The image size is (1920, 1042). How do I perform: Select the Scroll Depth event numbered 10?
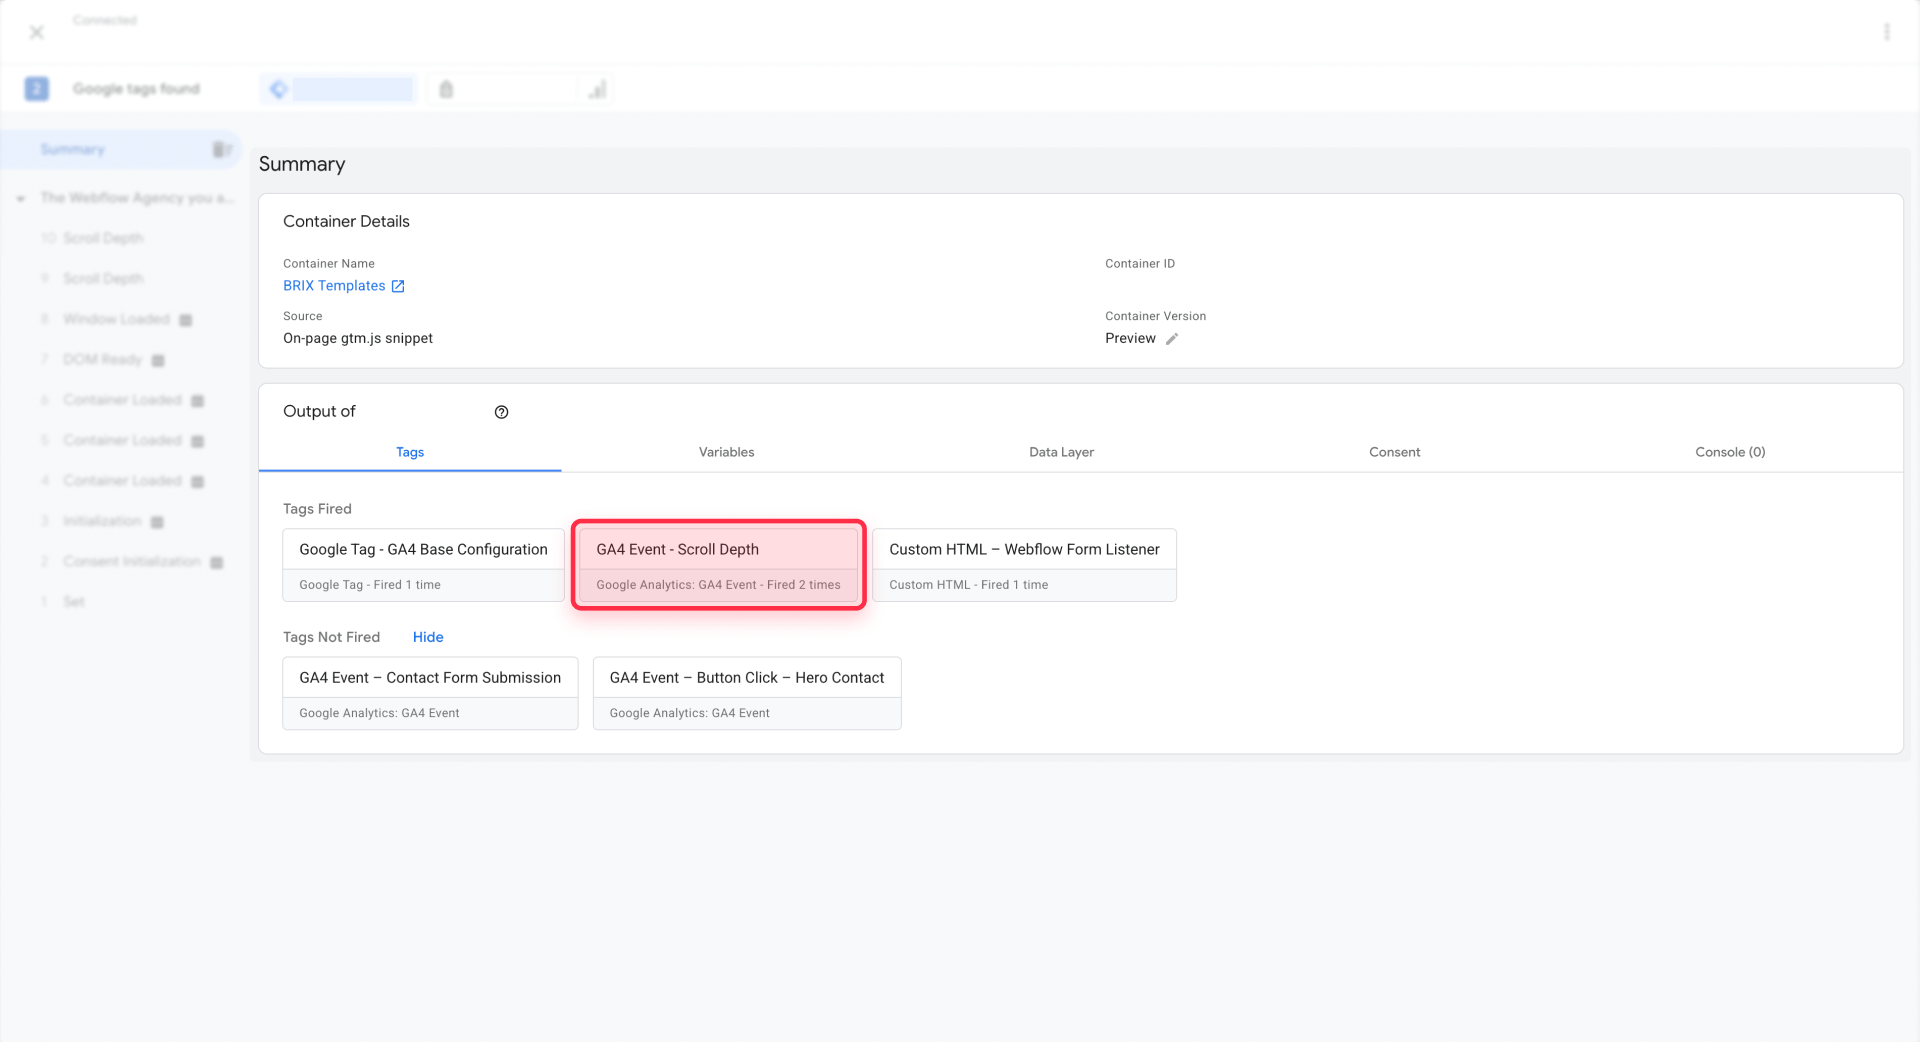tap(101, 238)
